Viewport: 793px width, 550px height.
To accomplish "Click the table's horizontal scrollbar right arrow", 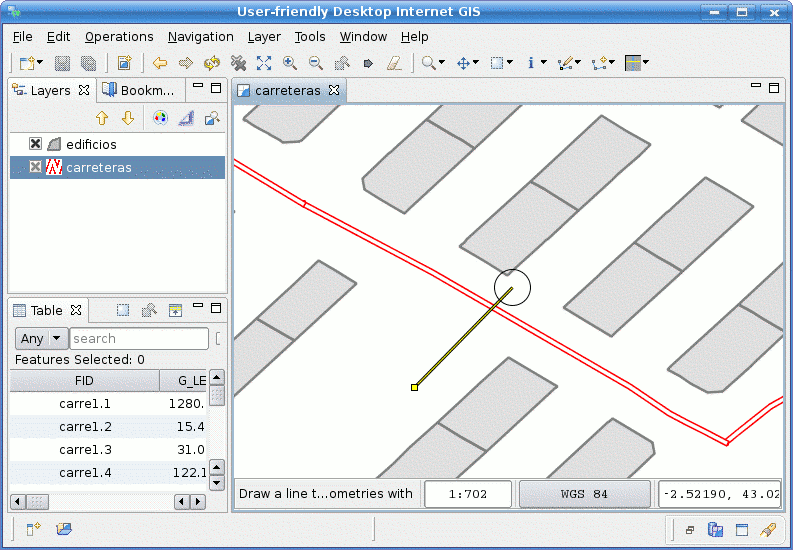I will [x=198, y=502].
